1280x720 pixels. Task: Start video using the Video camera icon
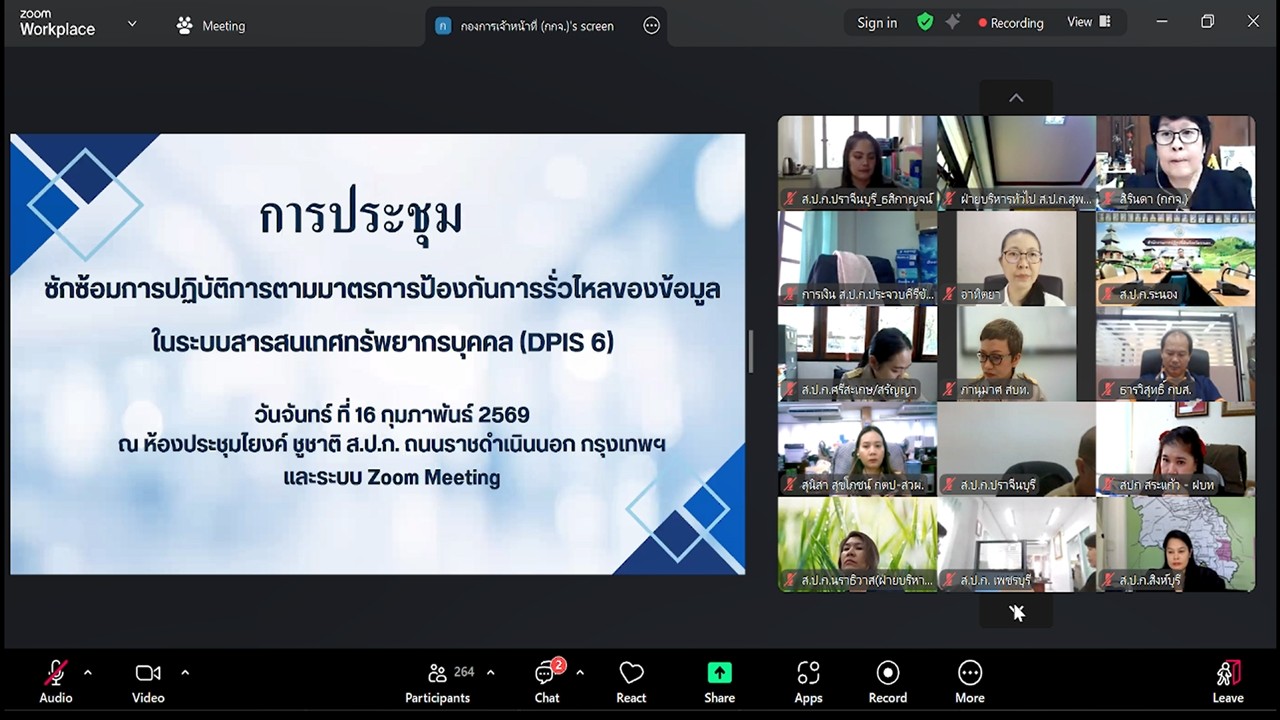click(x=147, y=672)
